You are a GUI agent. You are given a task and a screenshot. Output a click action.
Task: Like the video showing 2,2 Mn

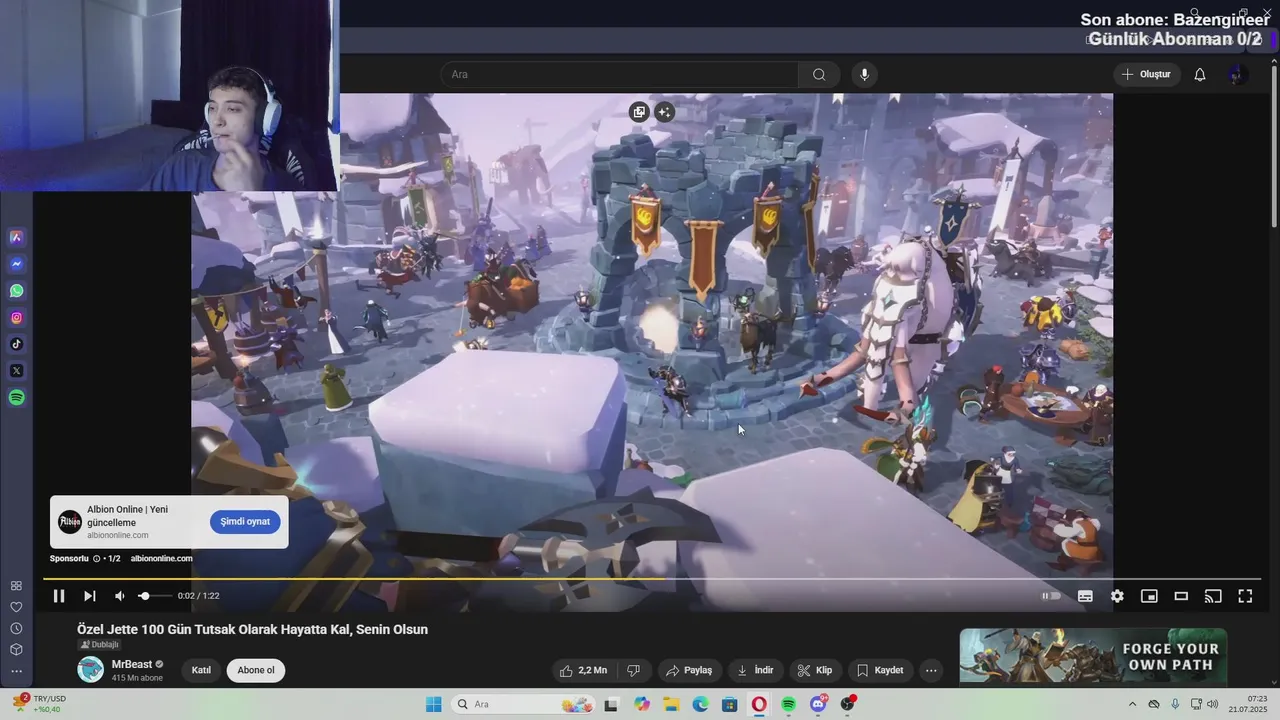[583, 670]
